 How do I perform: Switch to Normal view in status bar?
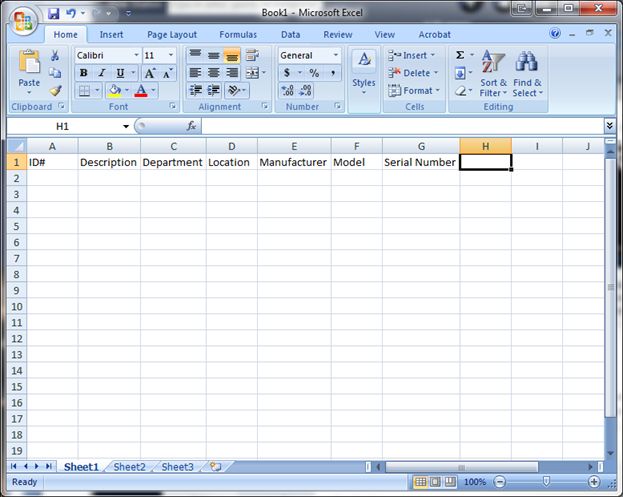click(x=420, y=482)
